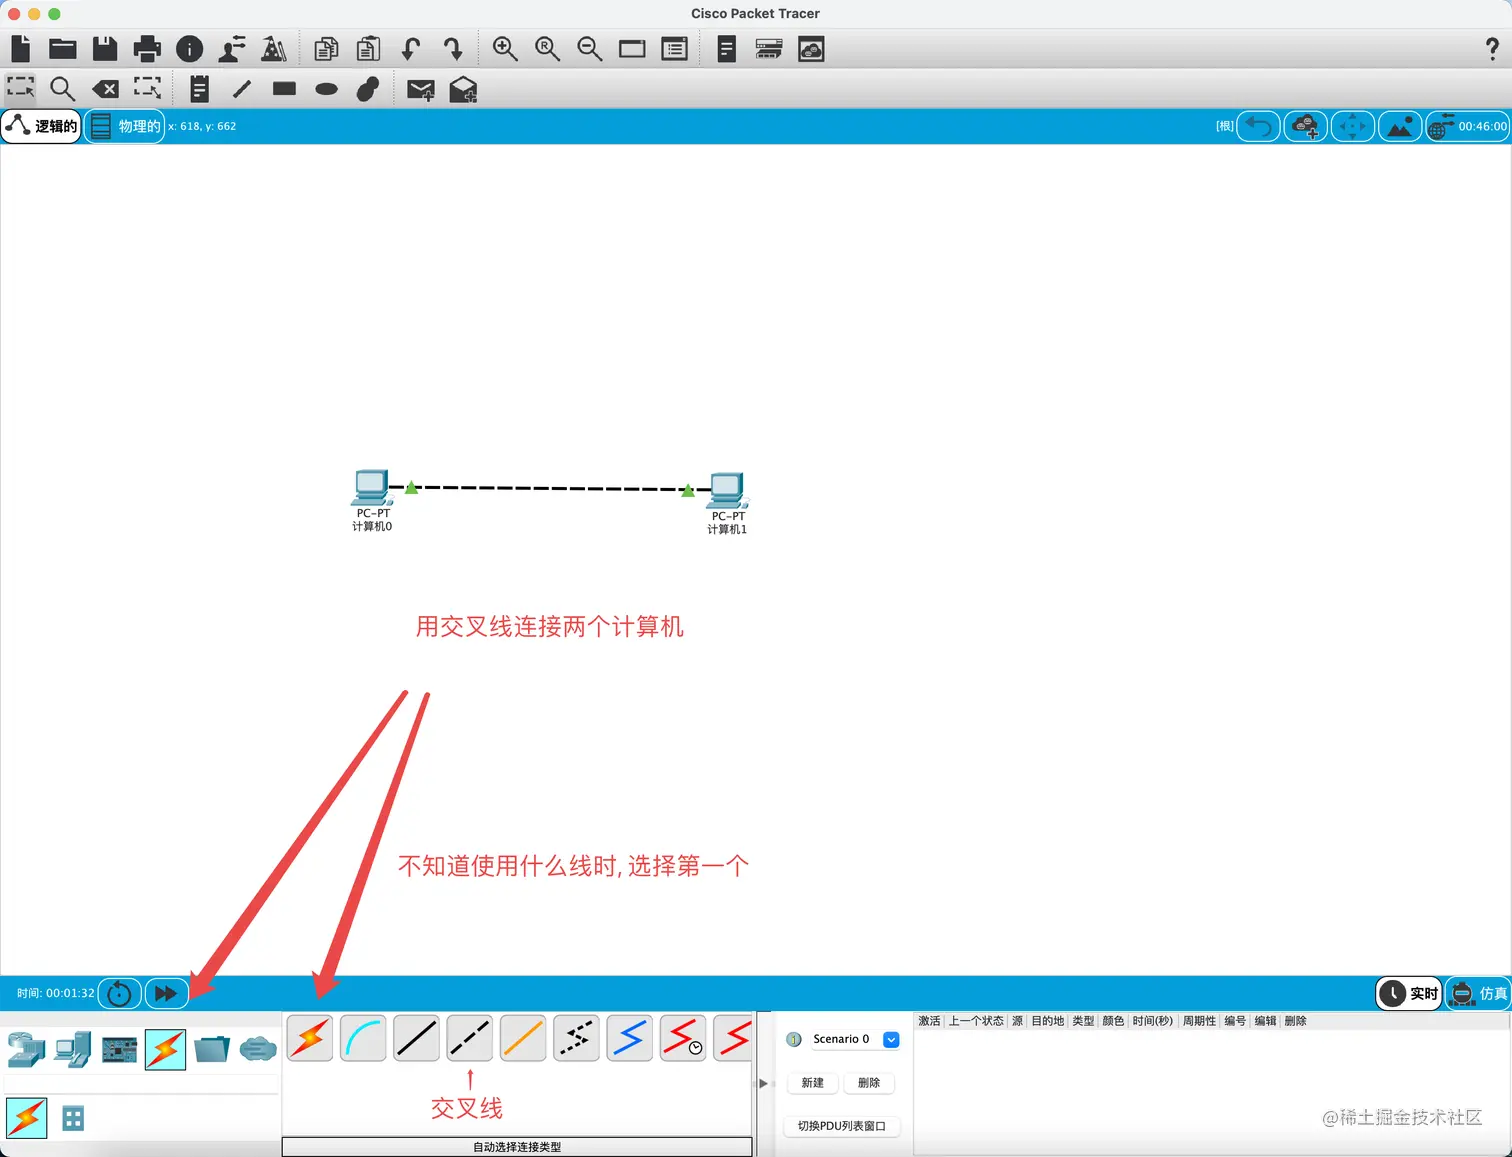Click the Redo arrow icon
This screenshot has height=1157, width=1512.
point(453,48)
